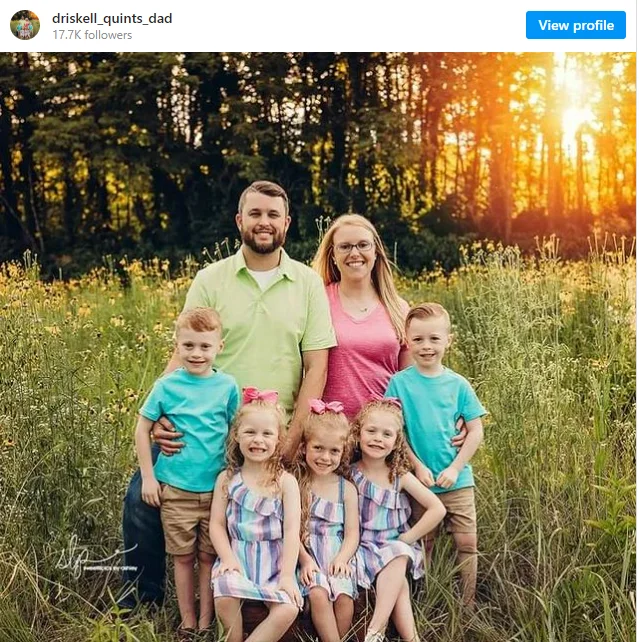This screenshot has height=642, width=639.
Task: Click the large pink bow on leftmost girl
Action: pos(260,396)
